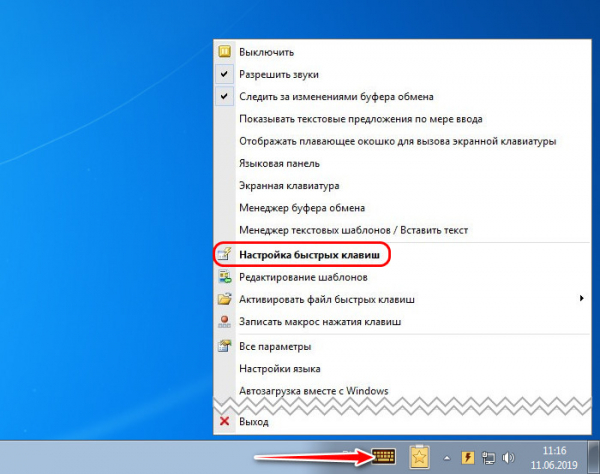This screenshot has height=474, width=600.
Task: Show hidden tray icons arrow
Action: 447,458
